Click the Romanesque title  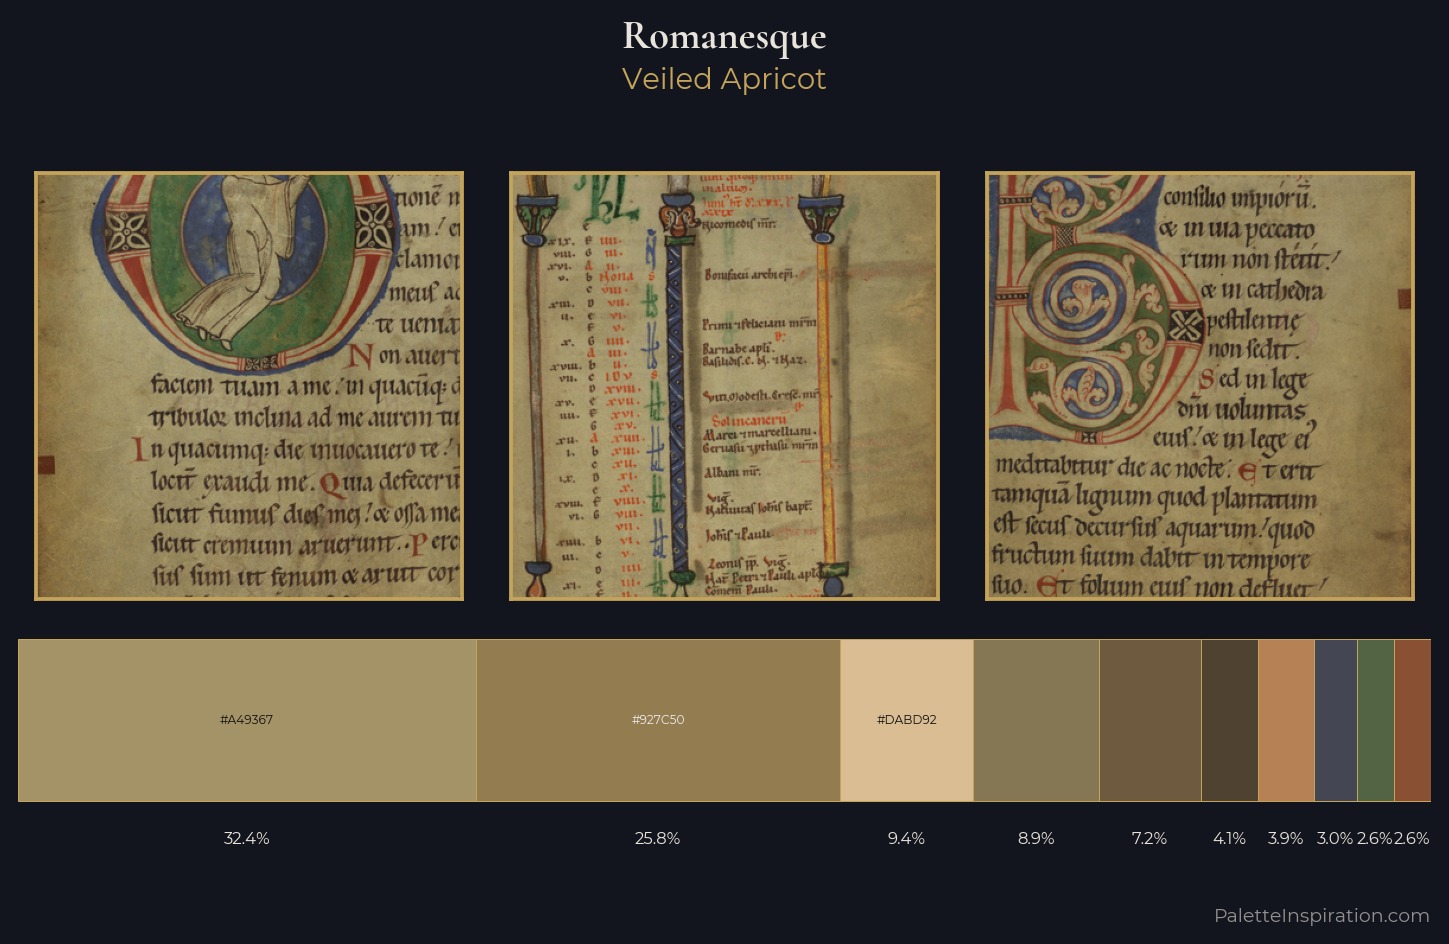pos(724,36)
